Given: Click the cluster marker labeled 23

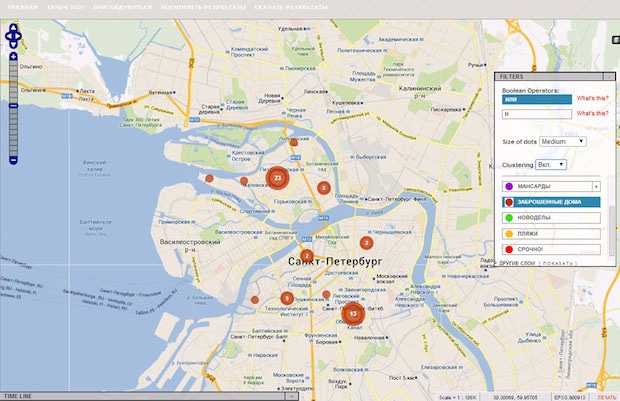Looking at the screenshot, I should (x=276, y=177).
